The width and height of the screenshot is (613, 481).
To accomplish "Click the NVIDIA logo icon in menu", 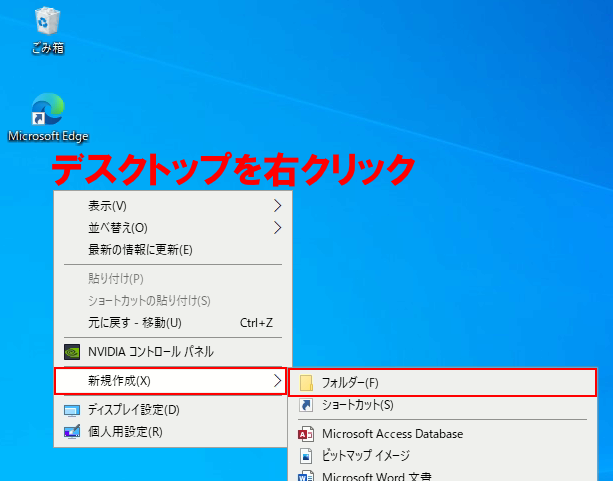I will 72,352.
